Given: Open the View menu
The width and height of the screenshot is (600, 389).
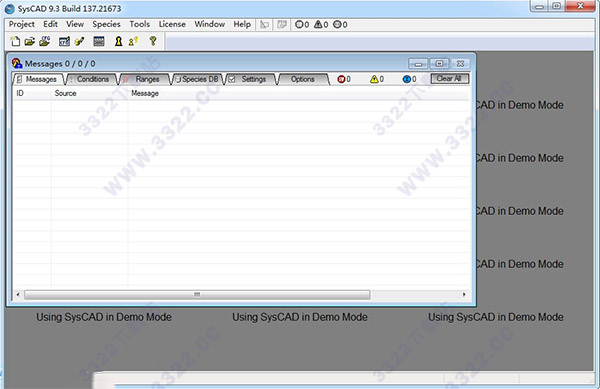Looking at the screenshot, I should pos(75,24).
